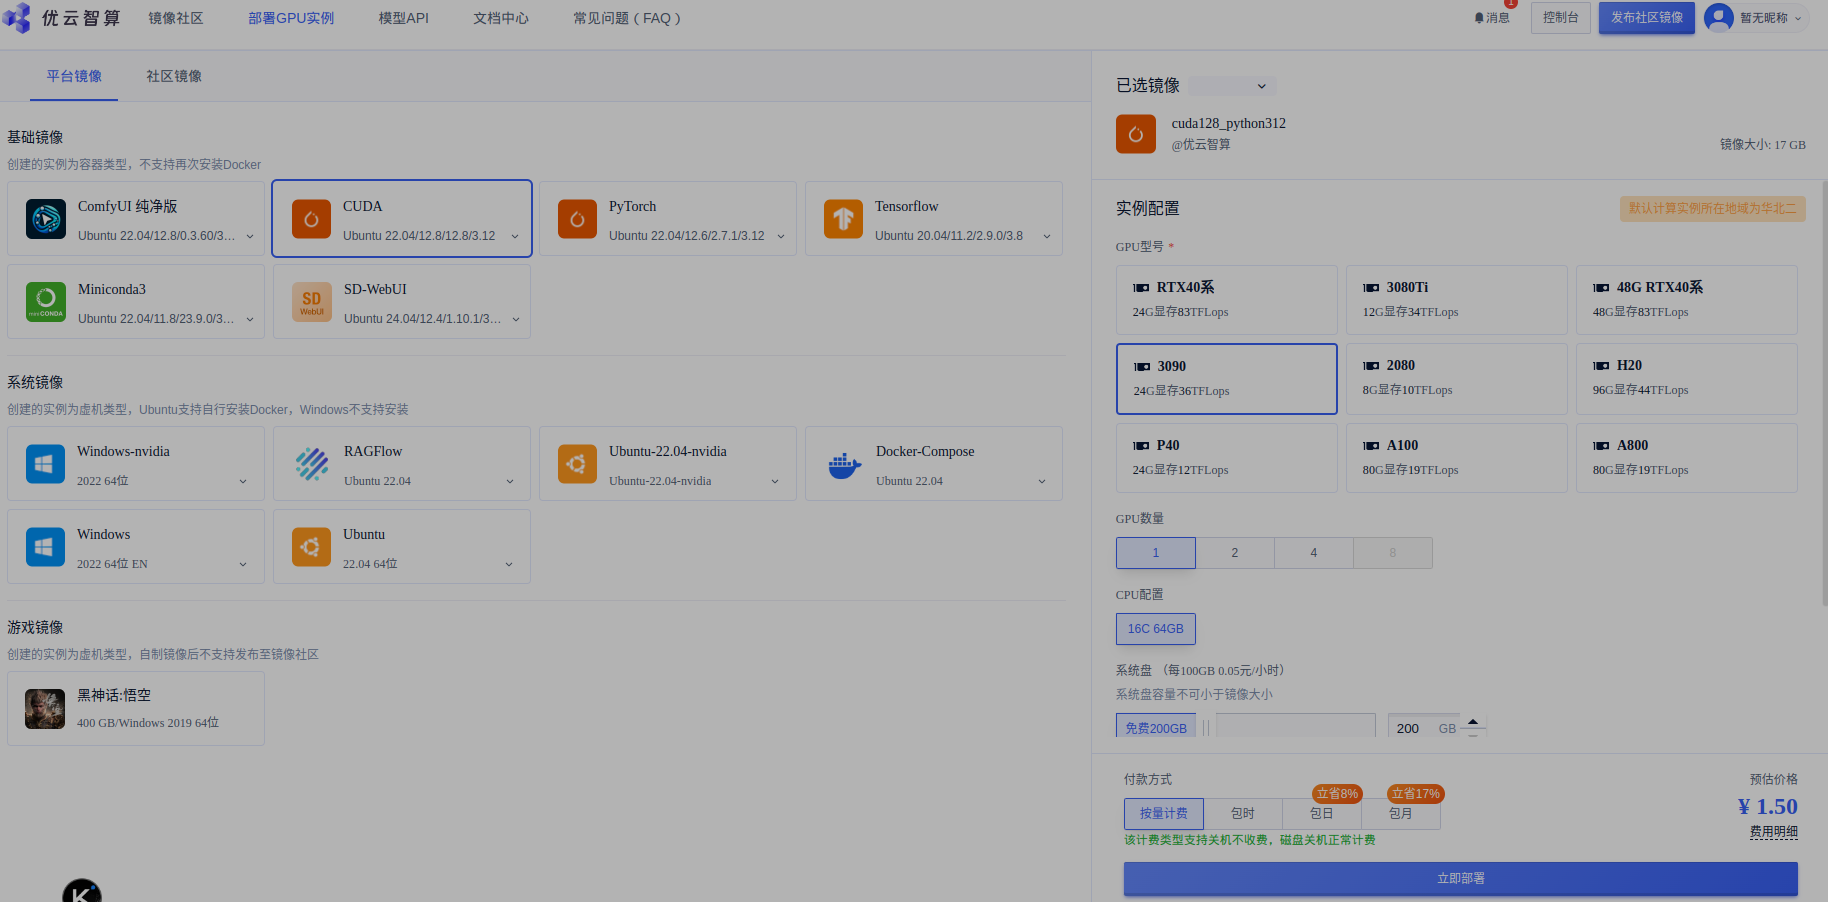Click the Miniconda3 image icon

coord(46,302)
